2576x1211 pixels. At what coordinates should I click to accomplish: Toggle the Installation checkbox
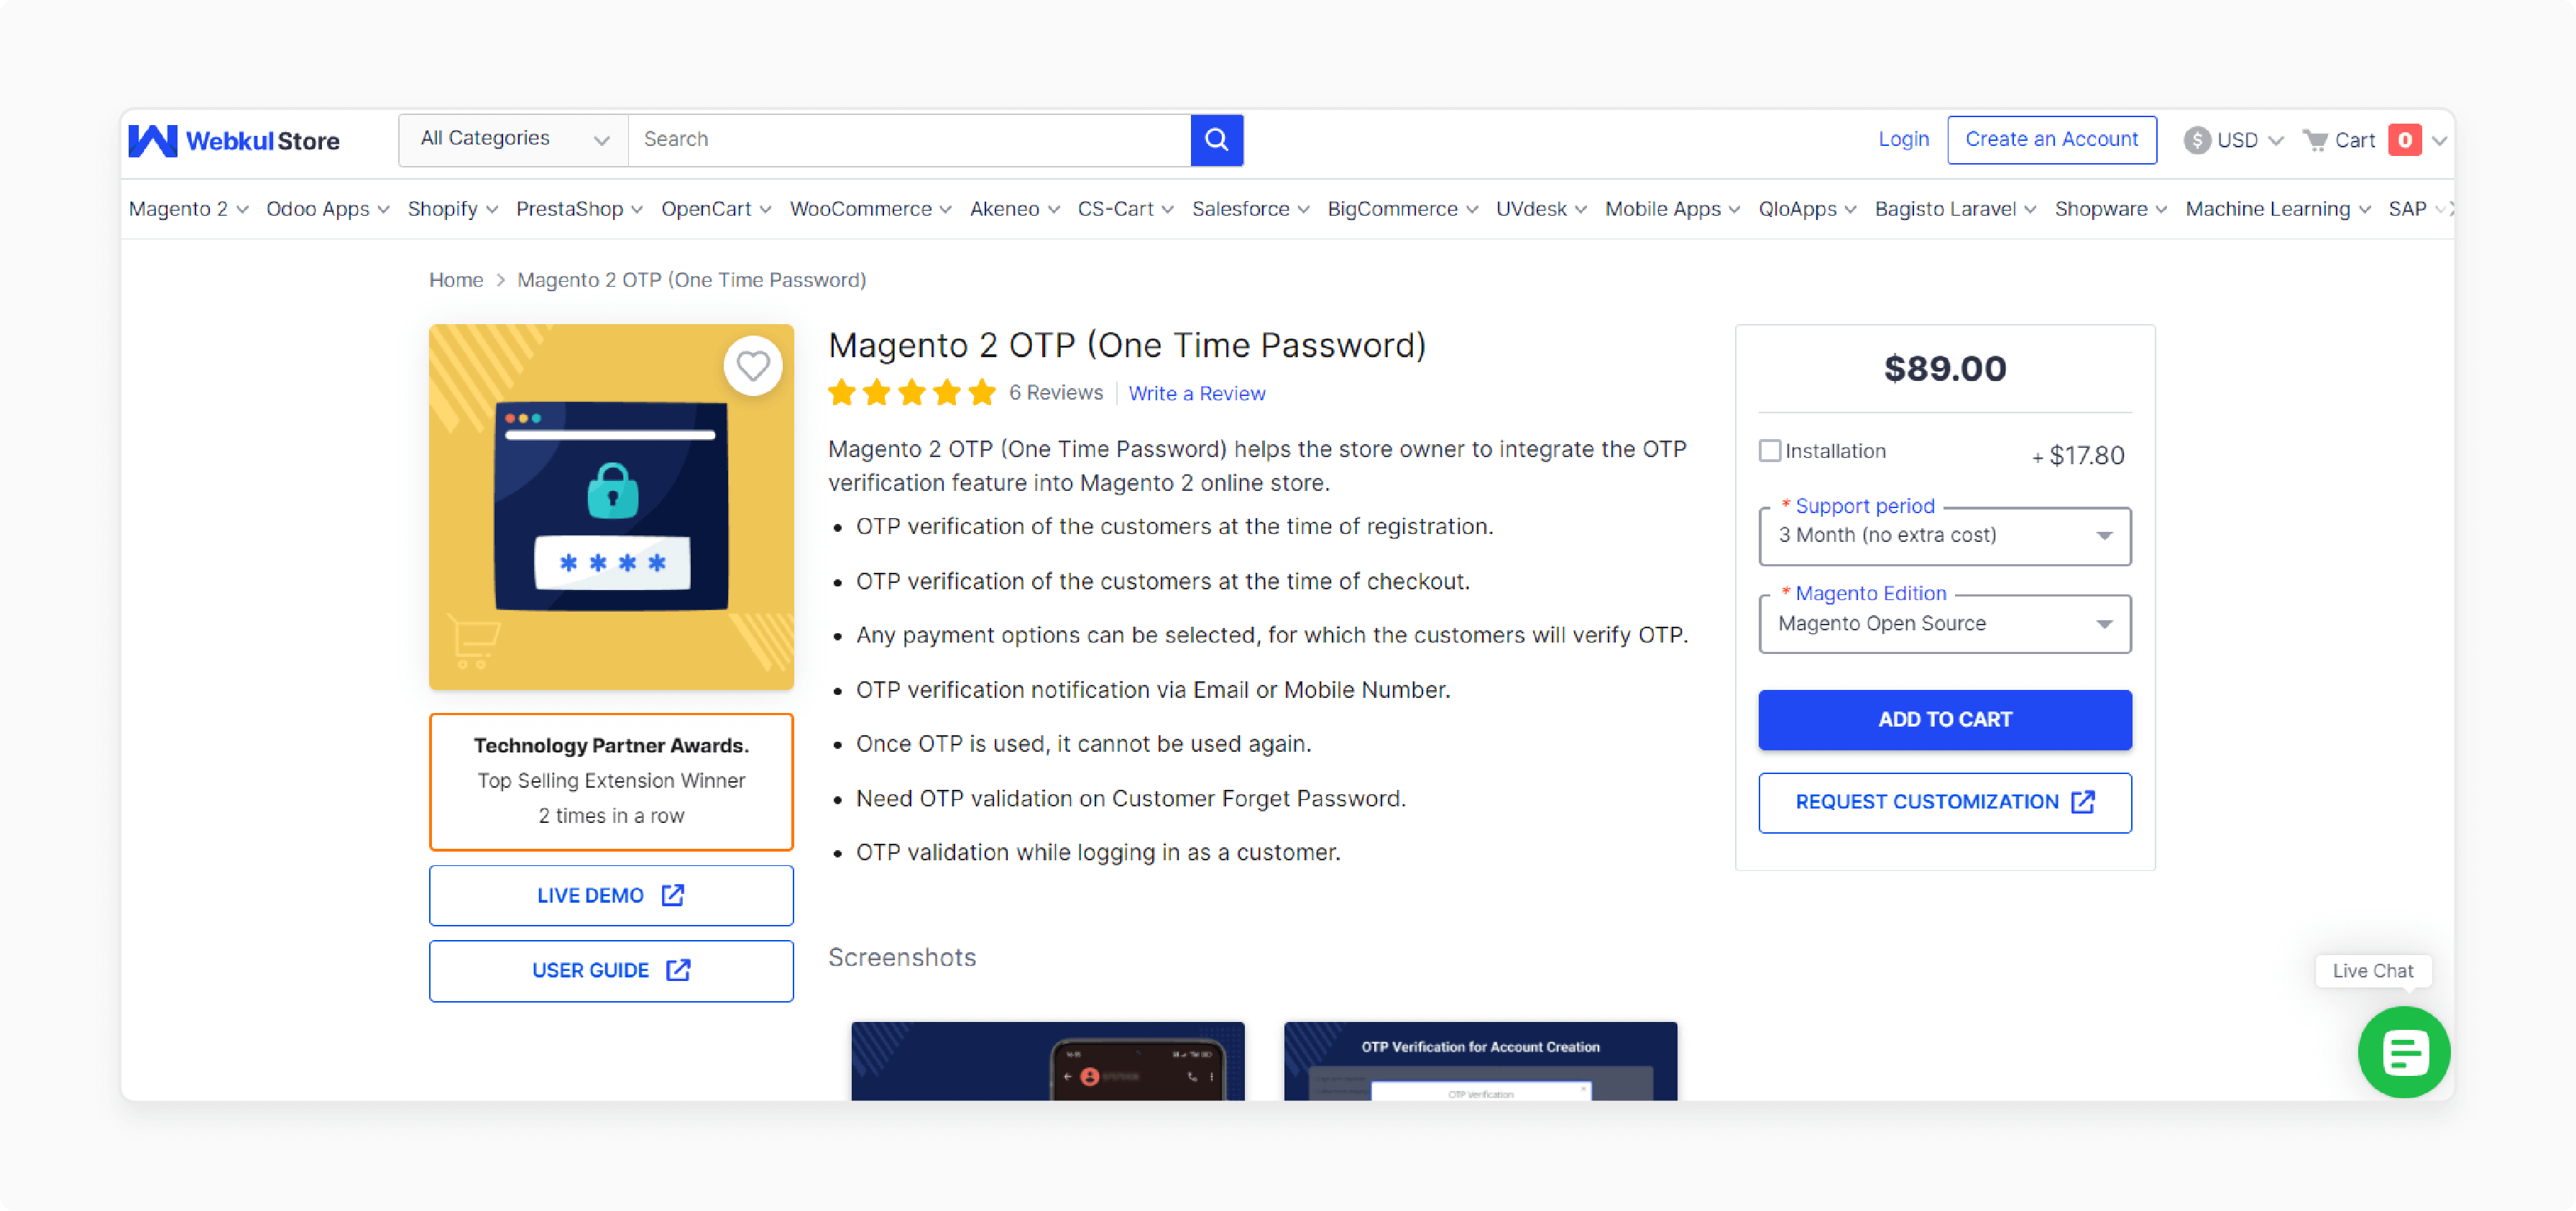click(1771, 450)
